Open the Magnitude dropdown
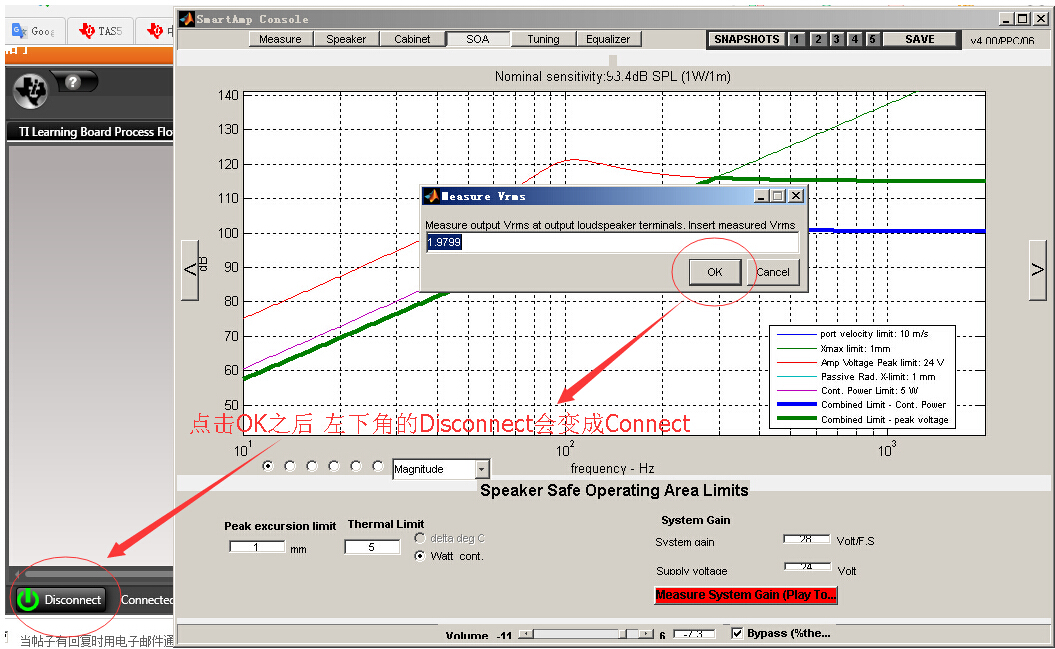1055x649 pixels. pos(482,469)
